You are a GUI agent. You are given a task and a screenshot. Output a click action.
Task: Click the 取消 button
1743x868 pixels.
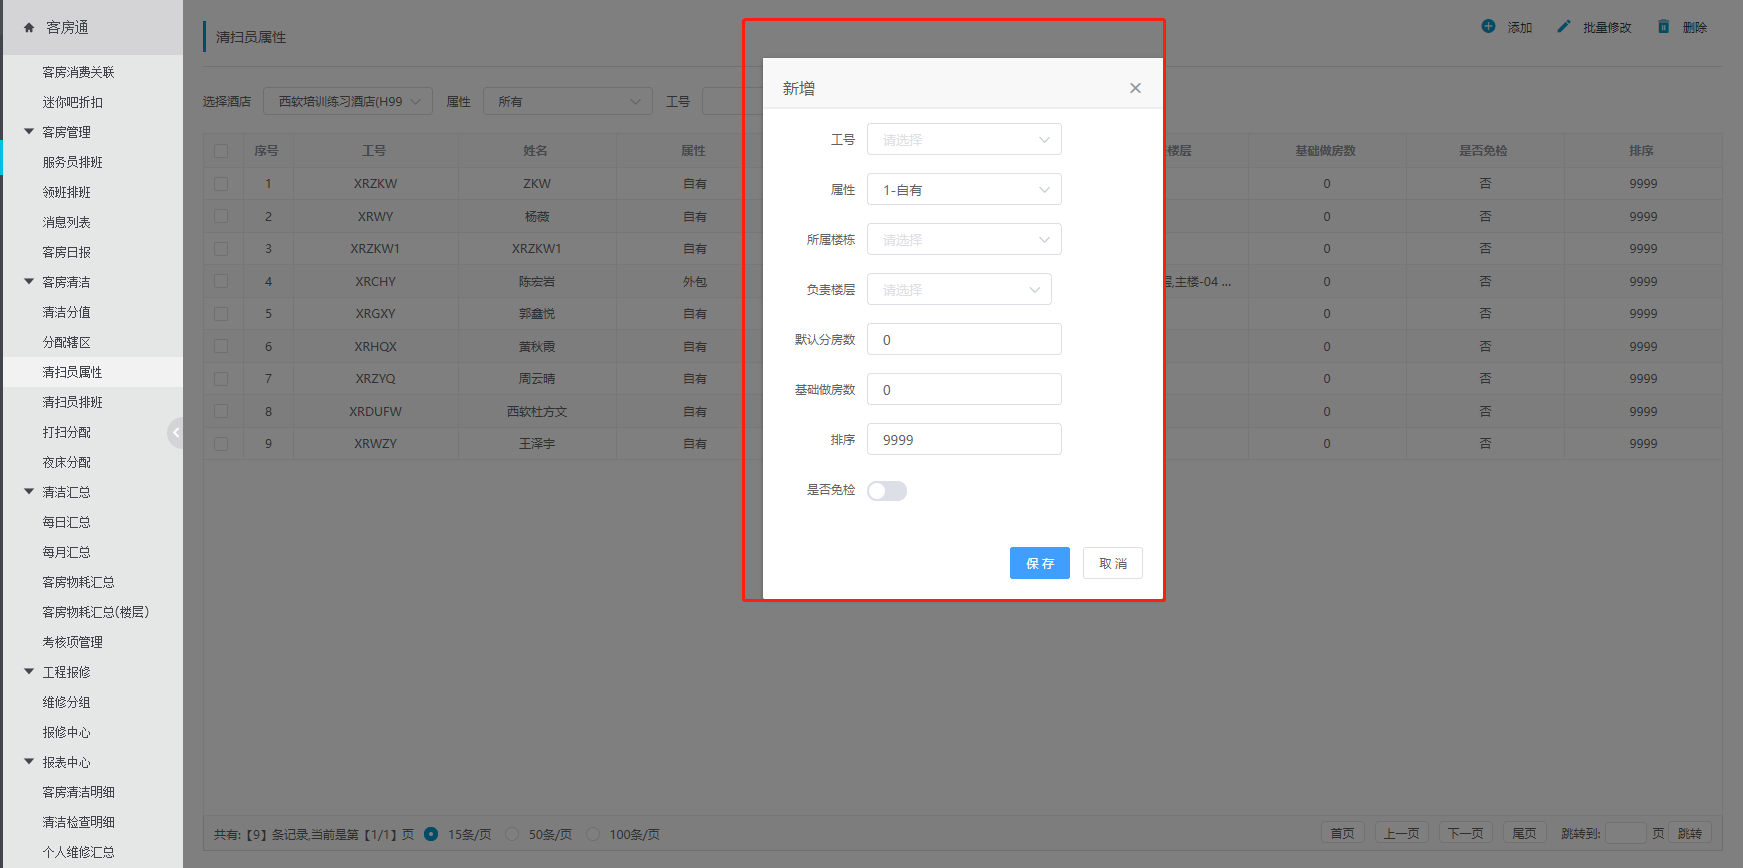[1113, 563]
